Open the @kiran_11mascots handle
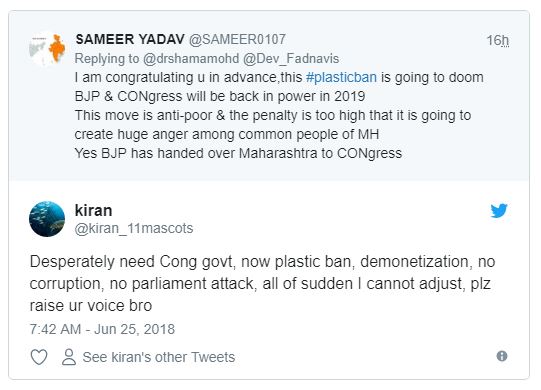This screenshot has height=390, width=541. pyautogui.click(x=134, y=228)
